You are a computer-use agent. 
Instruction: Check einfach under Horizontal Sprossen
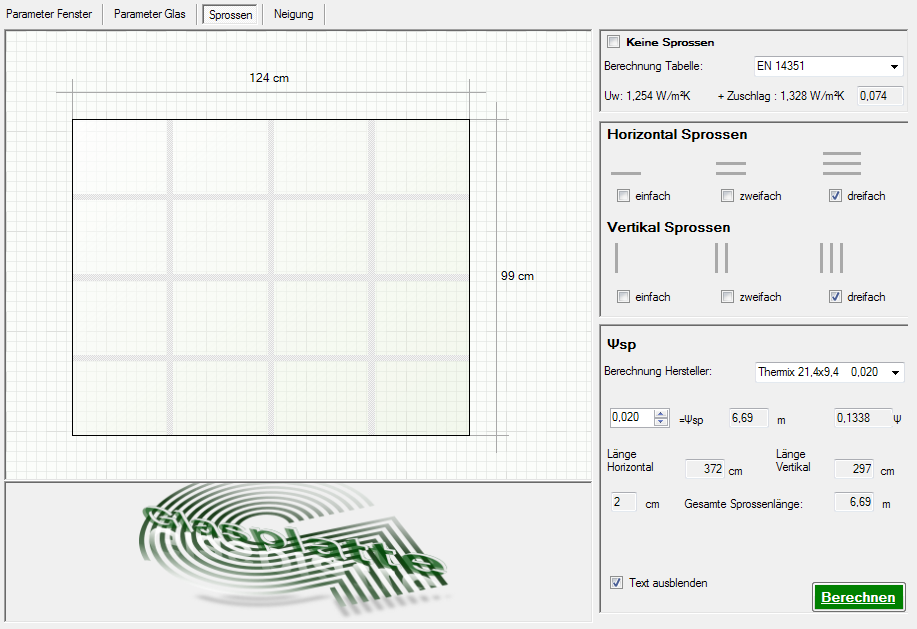(624, 196)
